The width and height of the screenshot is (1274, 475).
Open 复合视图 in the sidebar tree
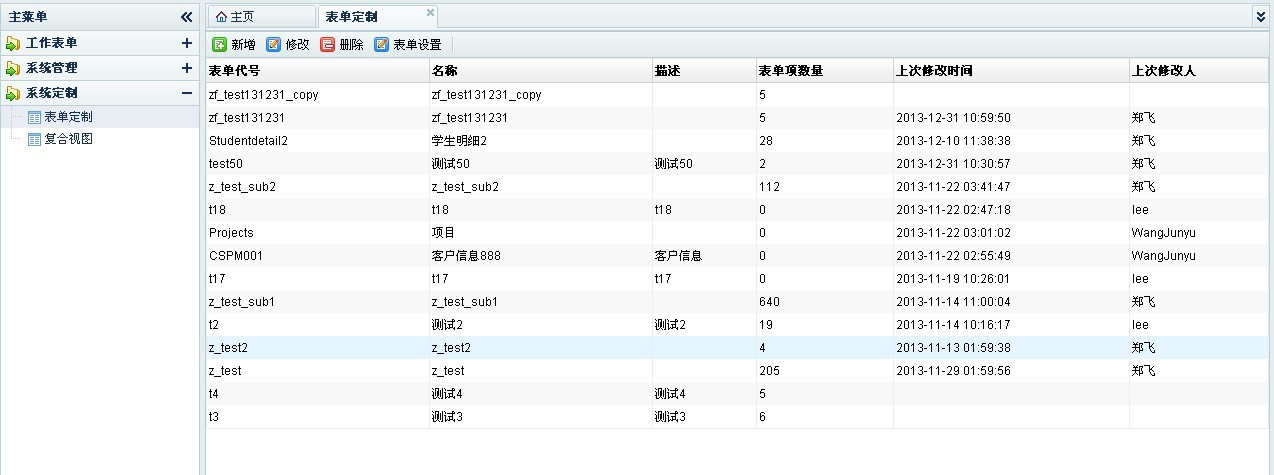69,139
